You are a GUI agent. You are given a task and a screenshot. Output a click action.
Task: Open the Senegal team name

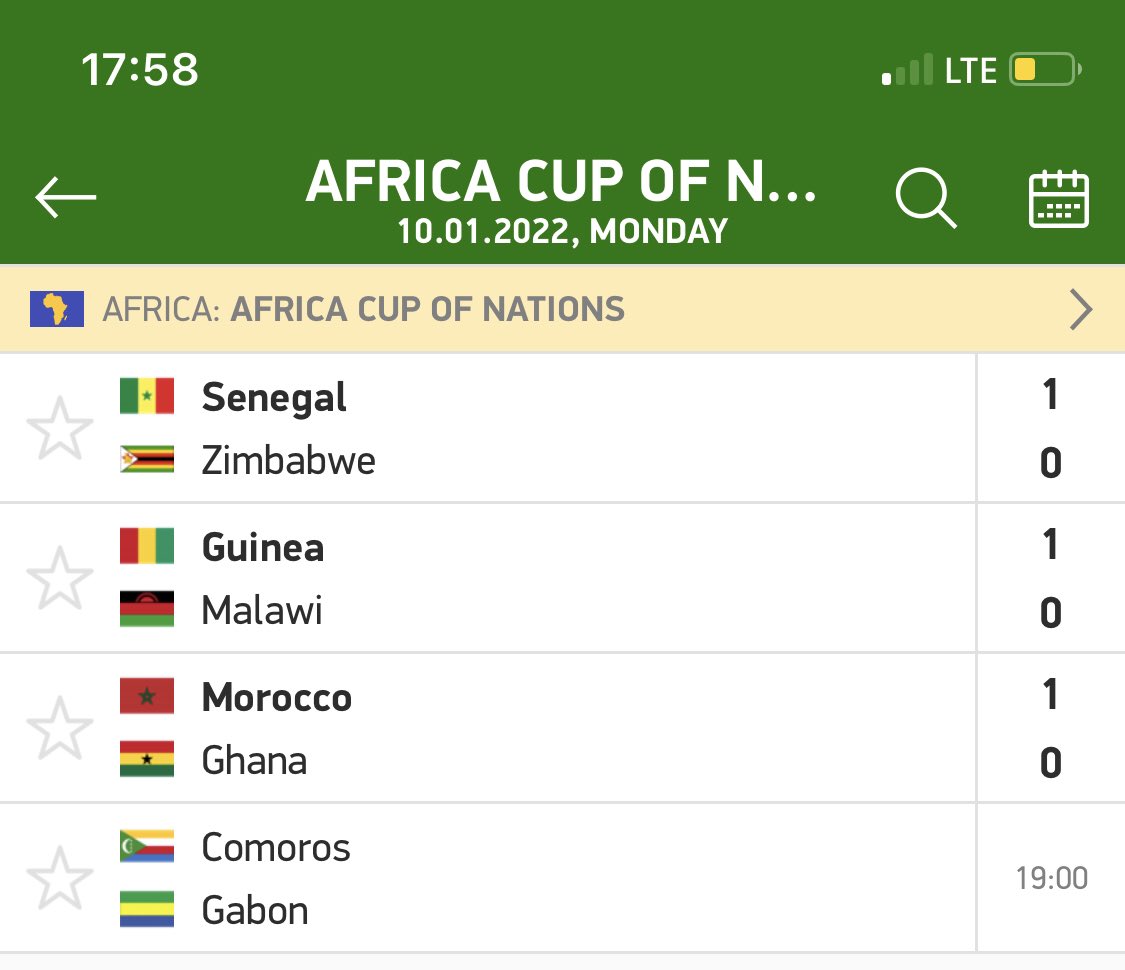[274, 397]
